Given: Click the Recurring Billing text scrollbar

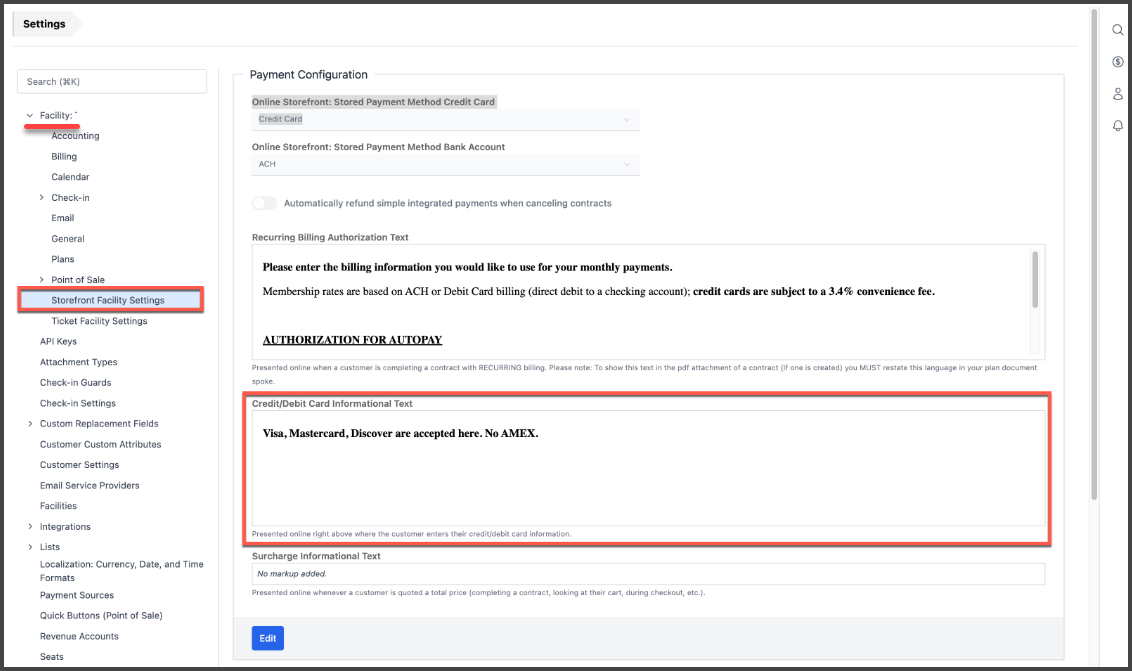Looking at the screenshot, I should pyautogui.click(x=1035, y=280).
